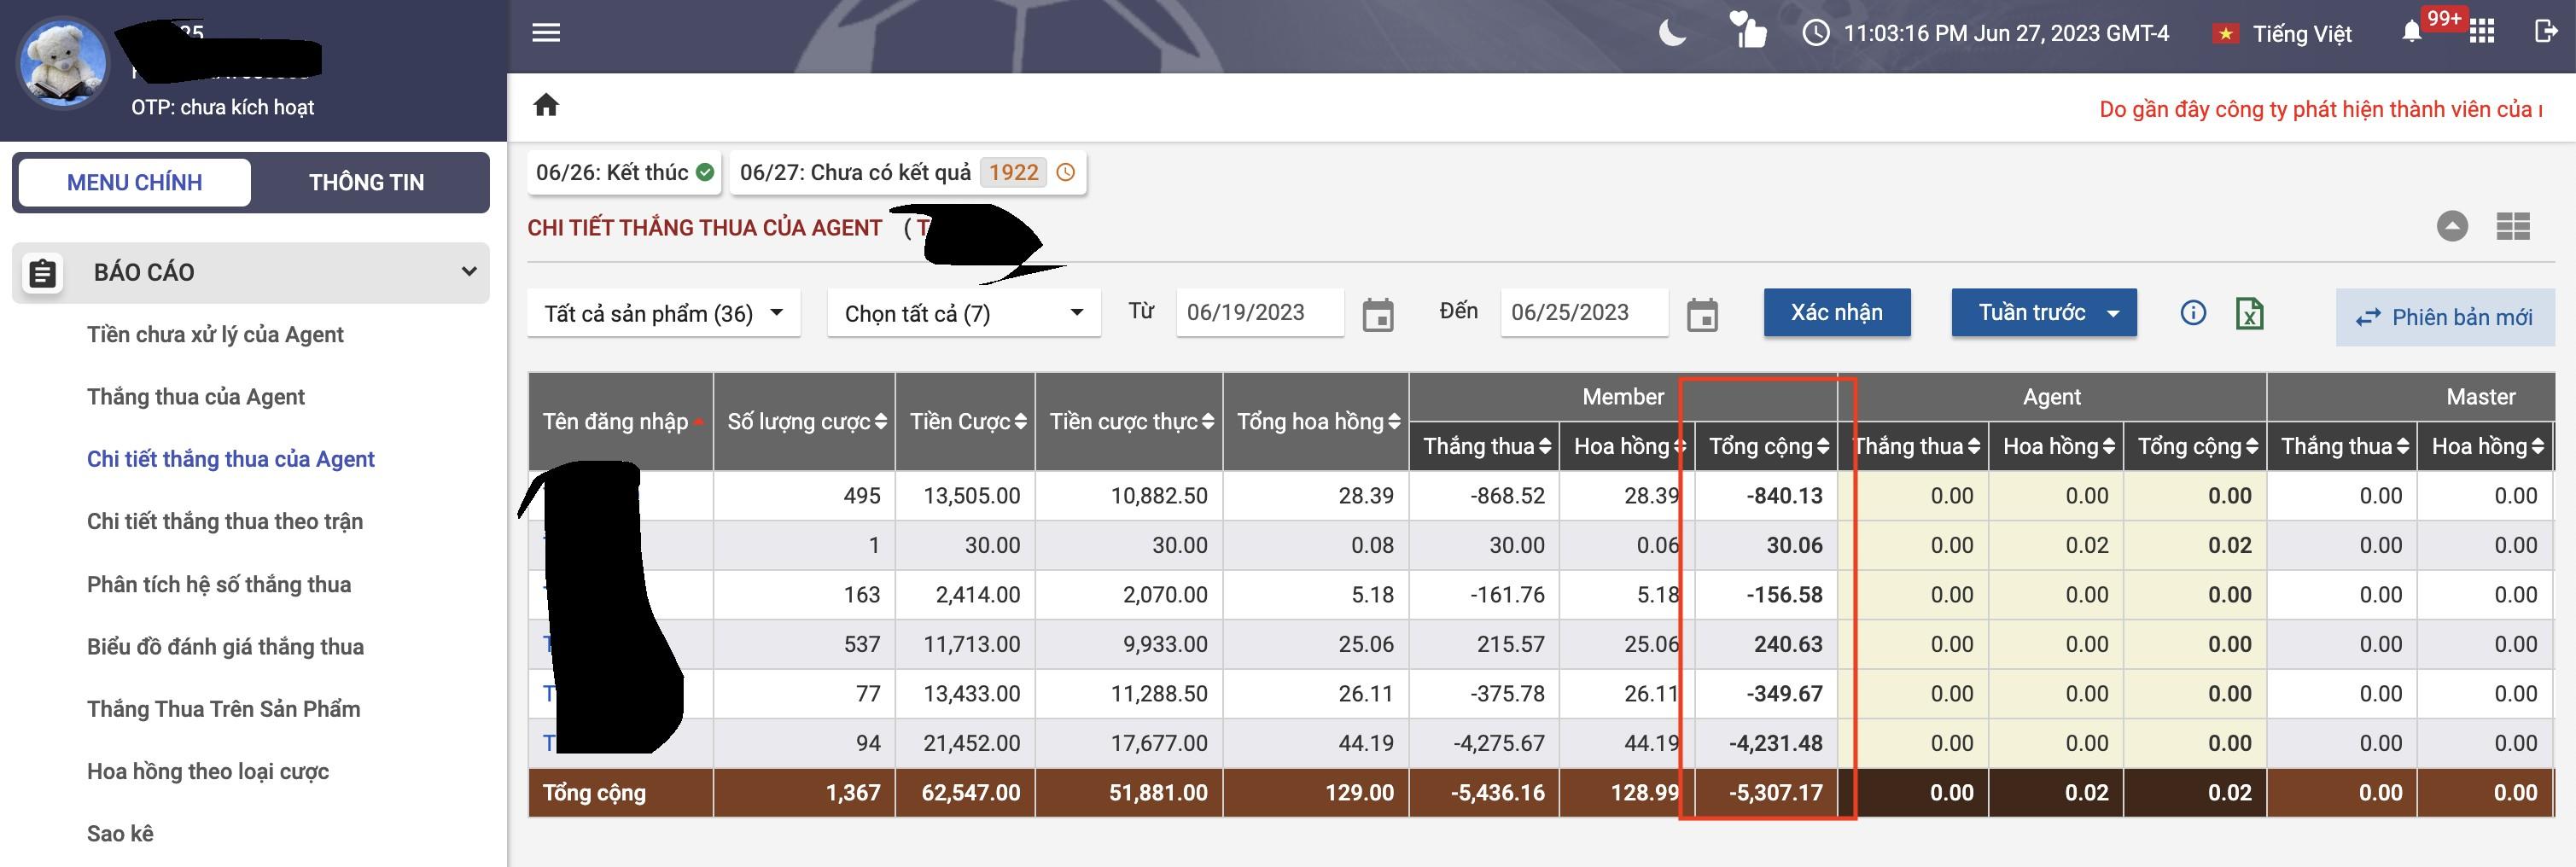Switch to THÔNG TIN tab

click(x=366, y=183)
